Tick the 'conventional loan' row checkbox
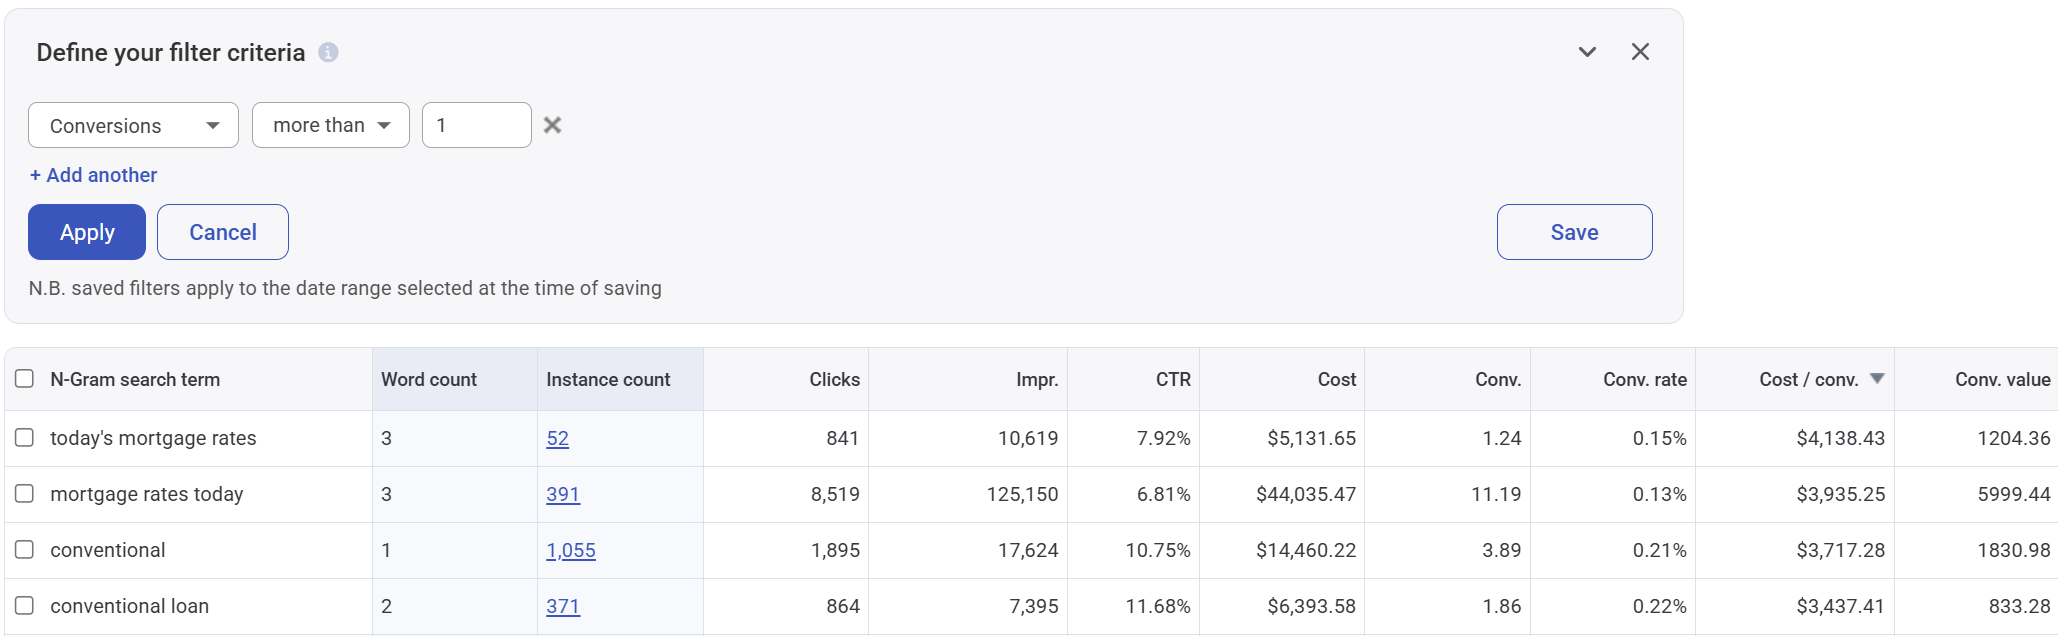2059x636 pixels. (25, 606)
